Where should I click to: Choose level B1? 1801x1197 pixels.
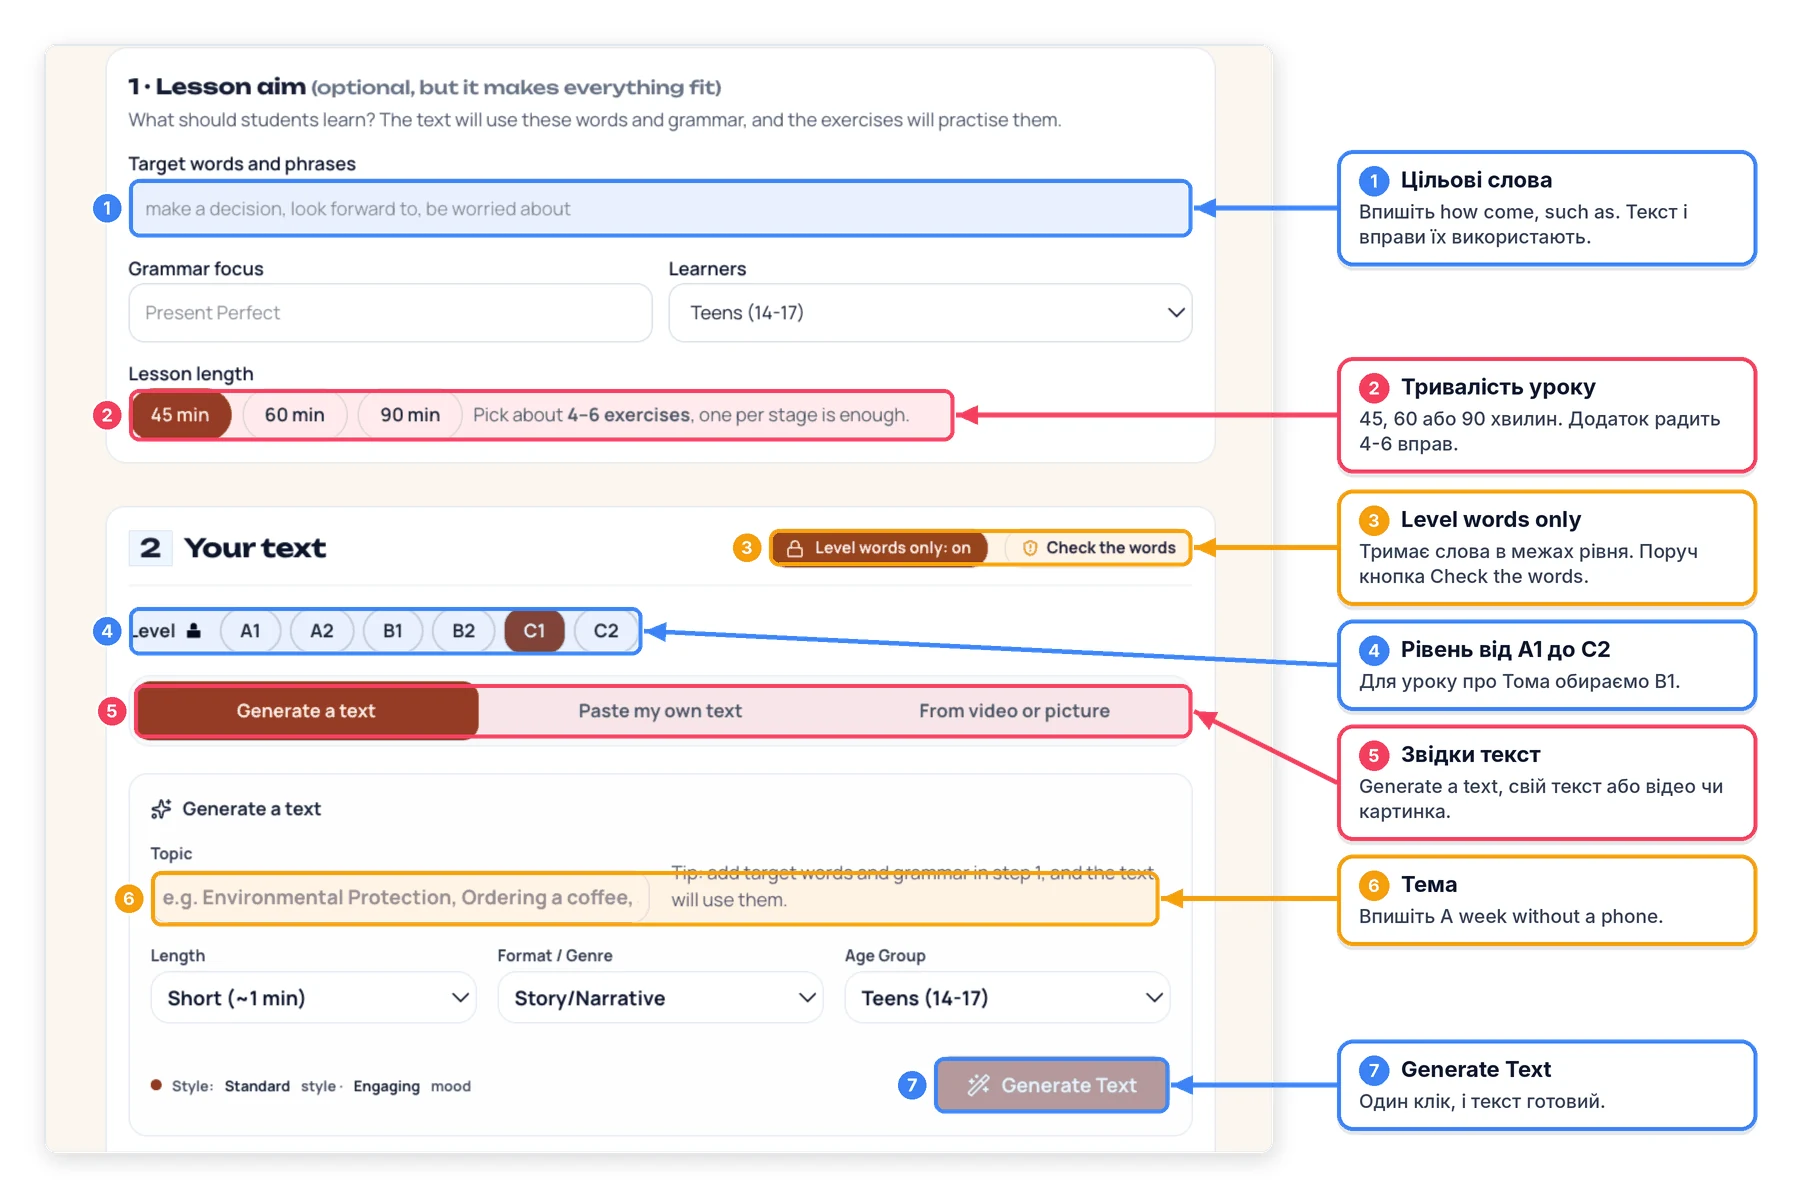click(x=393, y=631)
